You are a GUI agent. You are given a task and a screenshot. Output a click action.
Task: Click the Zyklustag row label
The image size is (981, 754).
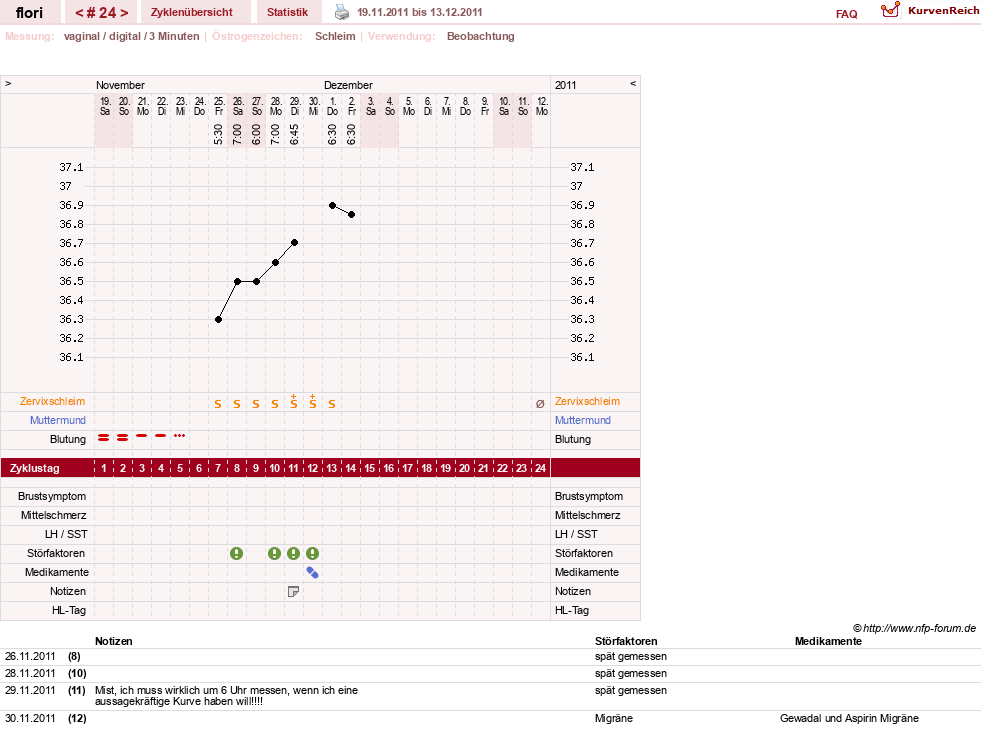pyautogui.click(x=34, y=468)
